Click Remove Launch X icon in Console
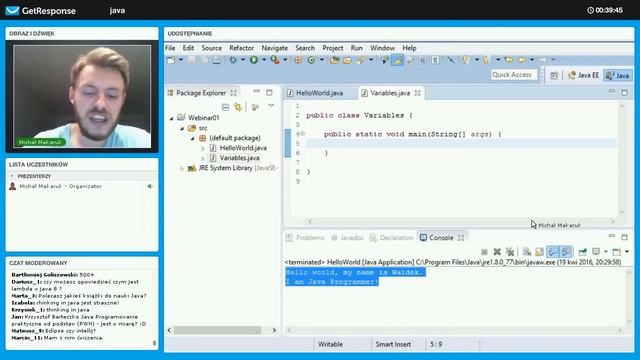This screenshot has height=360, width=640. coord(497,252)
